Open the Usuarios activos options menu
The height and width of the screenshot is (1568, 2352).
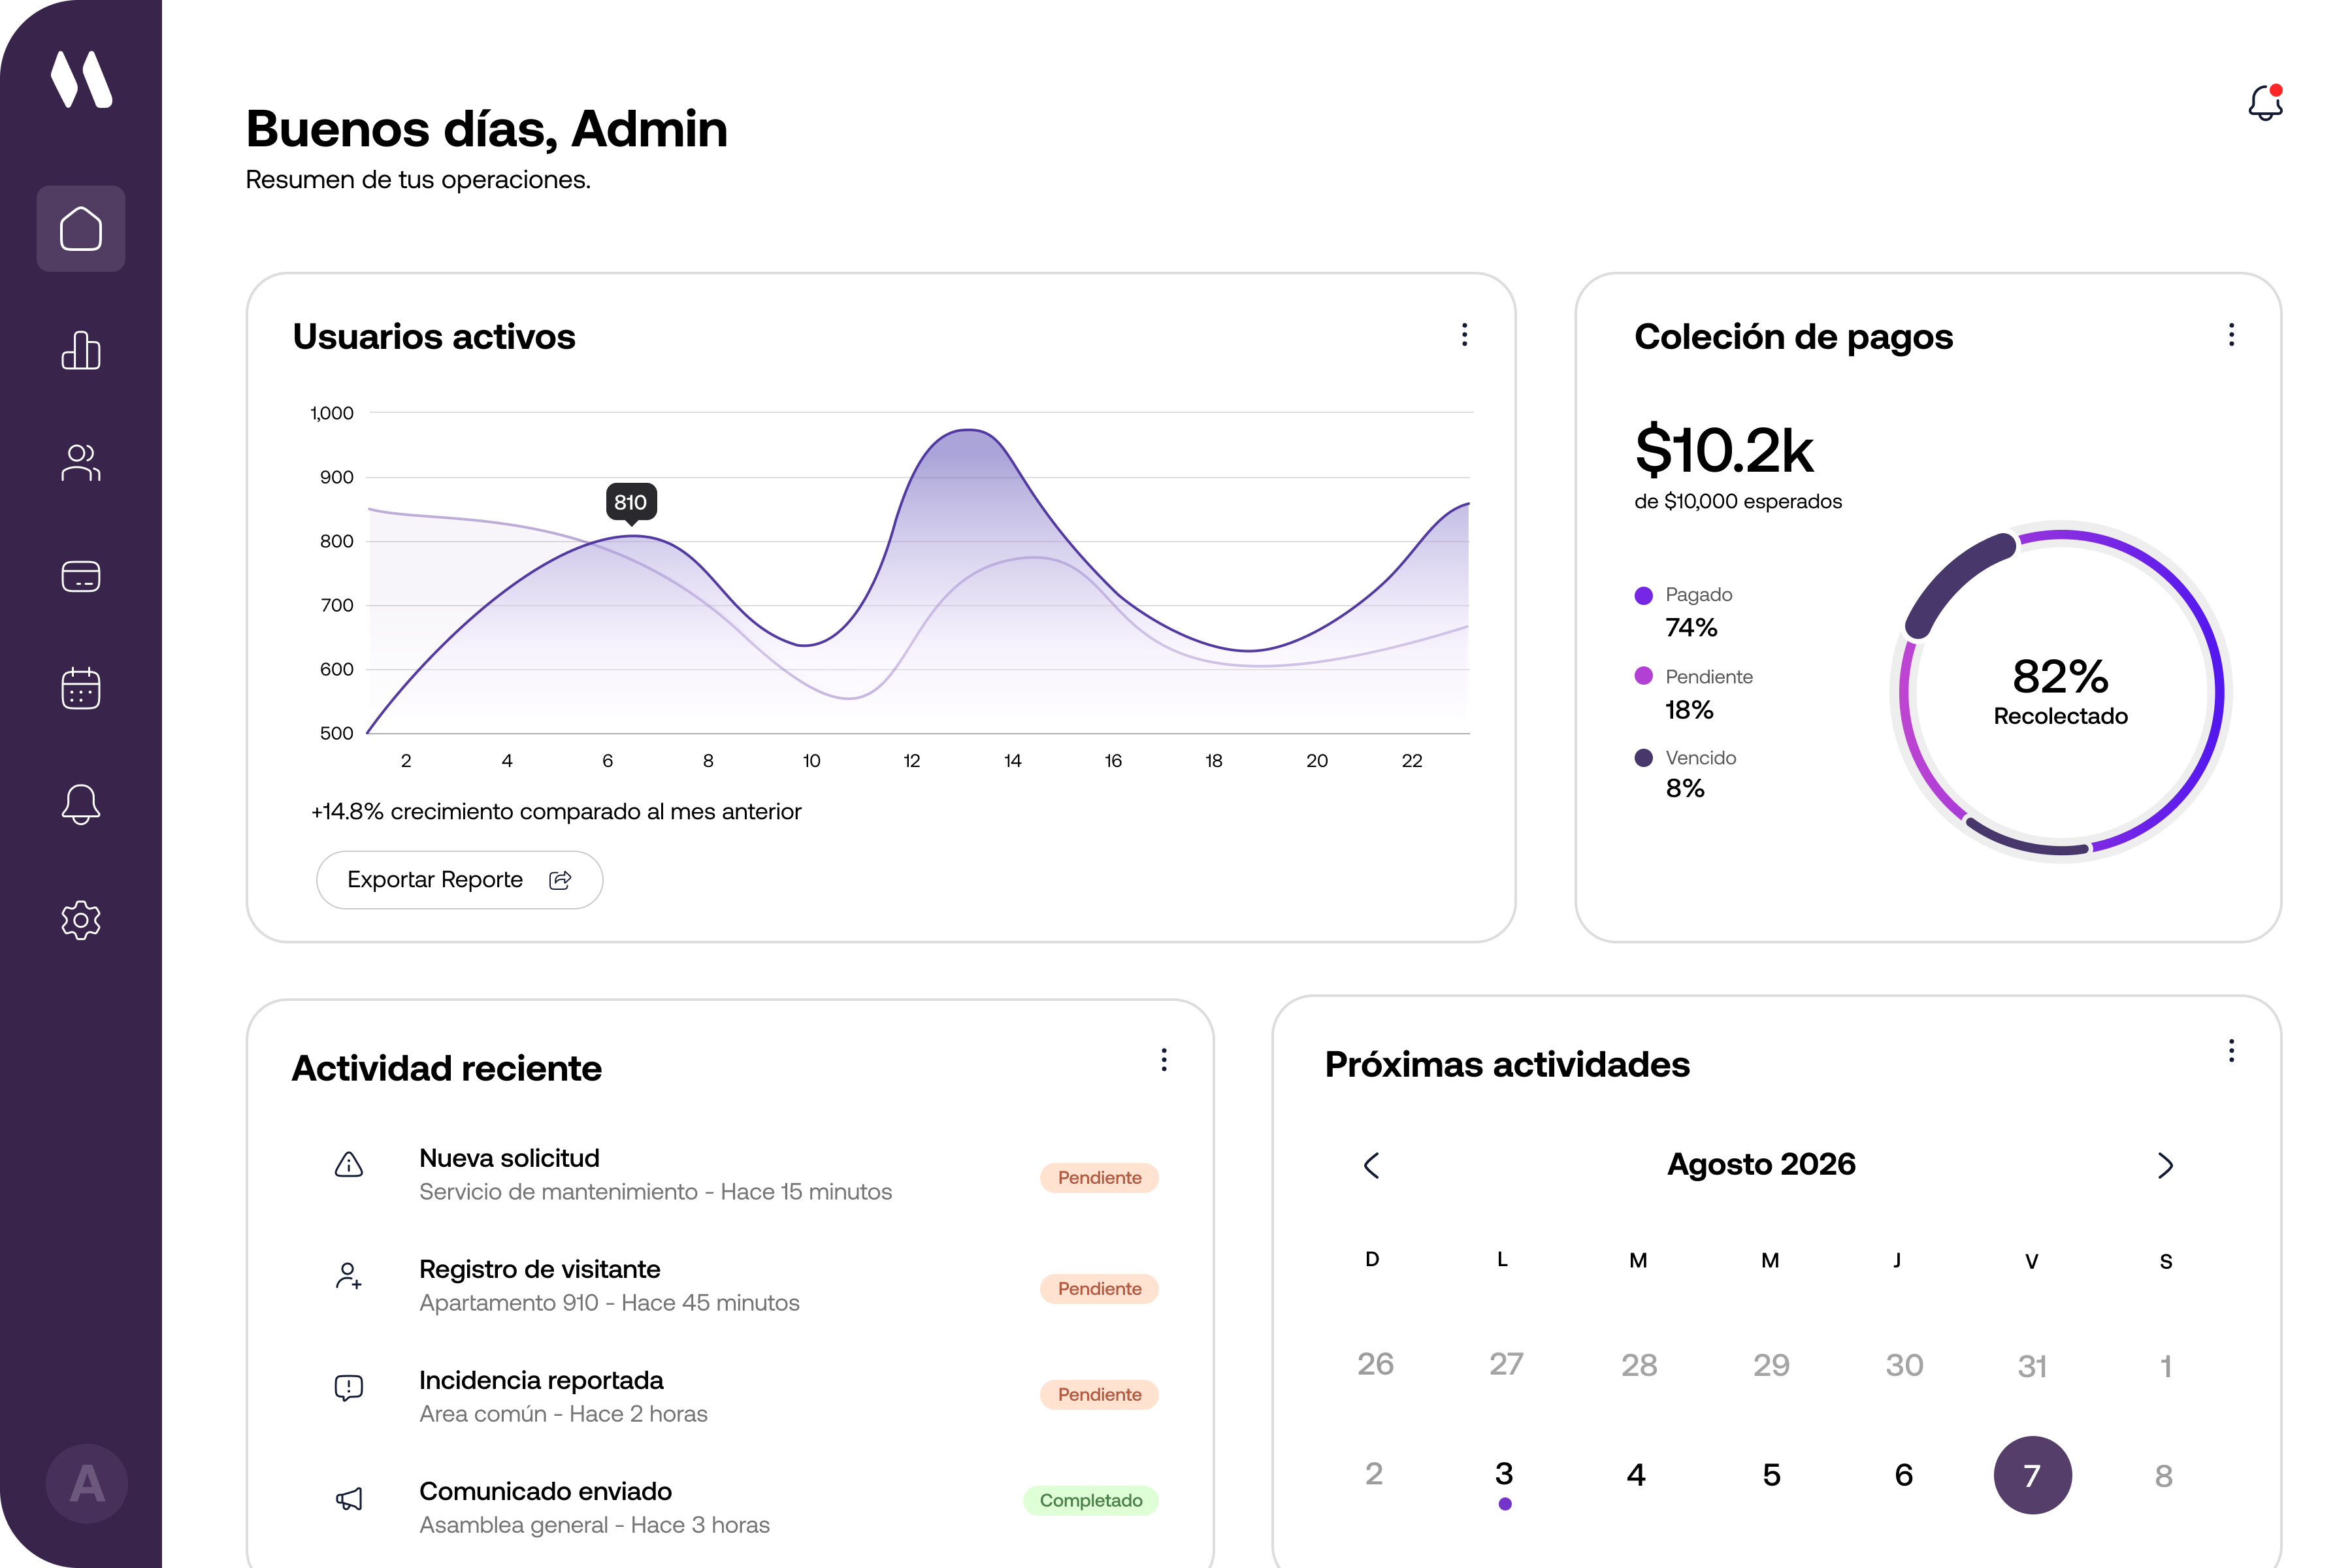pos(1465,335)
